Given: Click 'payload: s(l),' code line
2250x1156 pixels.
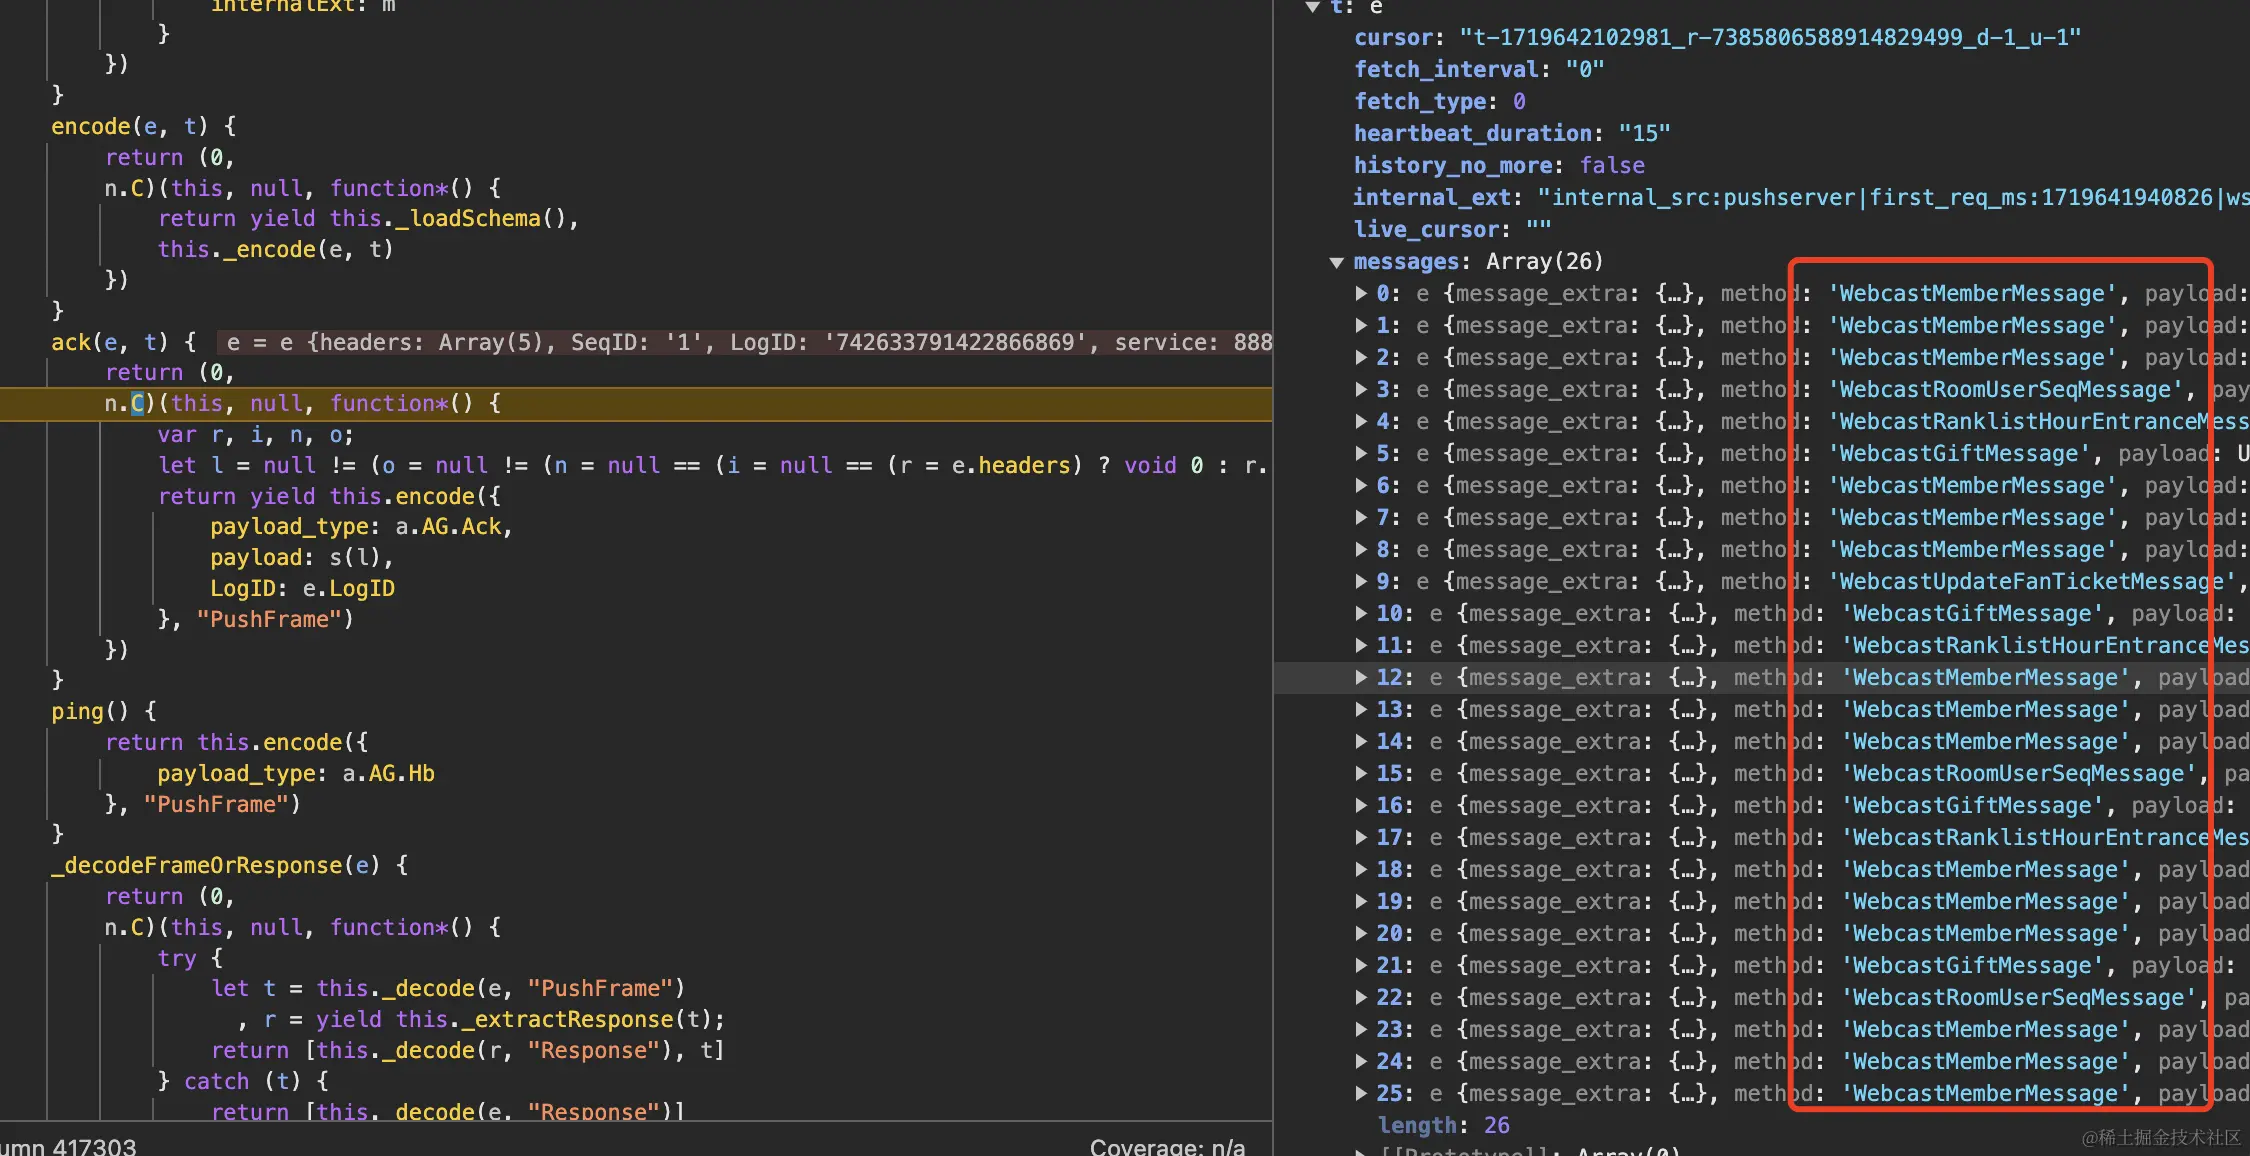Looking at the screenshot, I should [x=302, y=558].
